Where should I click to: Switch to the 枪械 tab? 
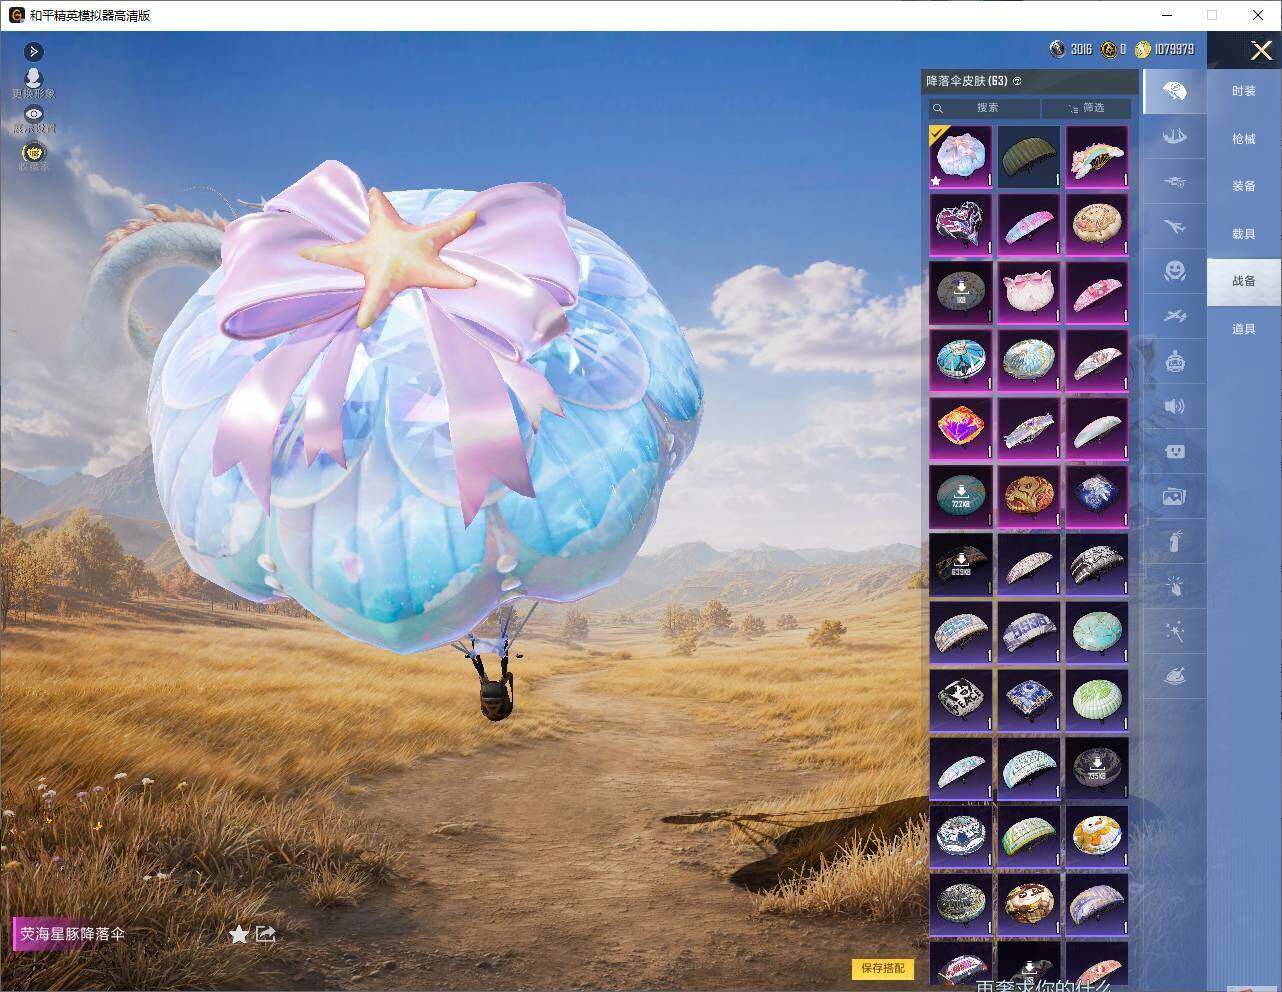(x=1243, y=139)
